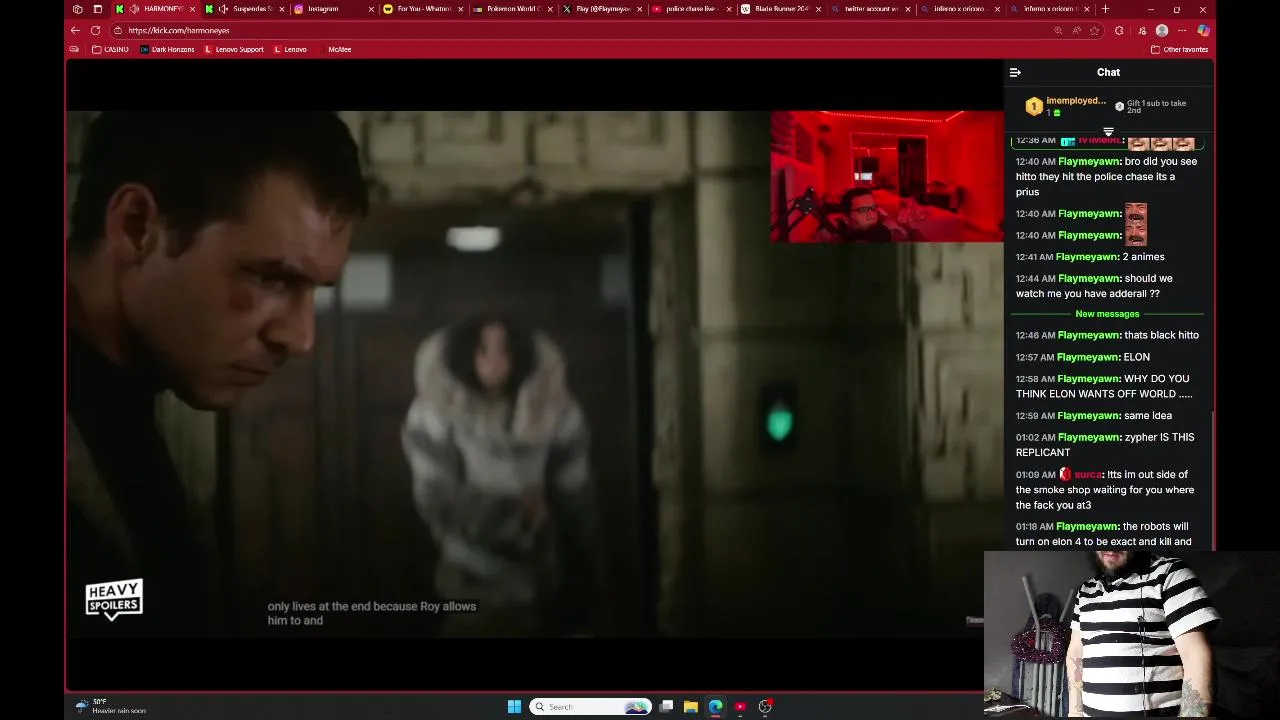Switch to the 'police chase live' YouTube tab
1280x720 pixels.
690,9
